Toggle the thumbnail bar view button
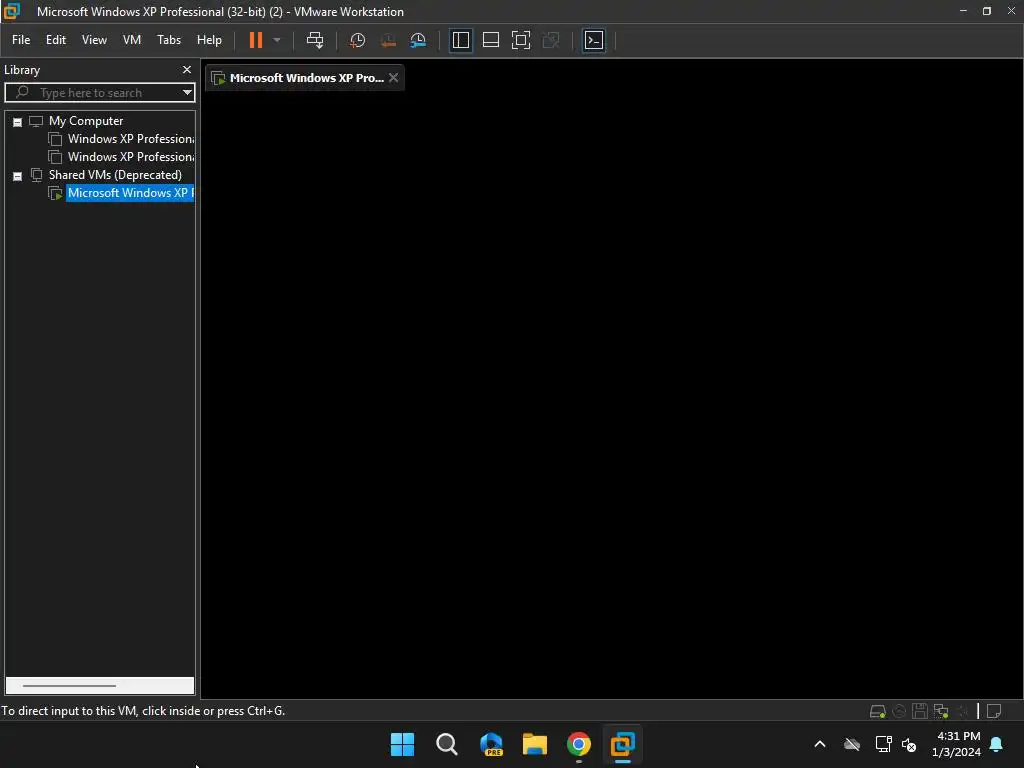Image resolution: width=1024 pixels, height=768 pixels. point(491,40)
